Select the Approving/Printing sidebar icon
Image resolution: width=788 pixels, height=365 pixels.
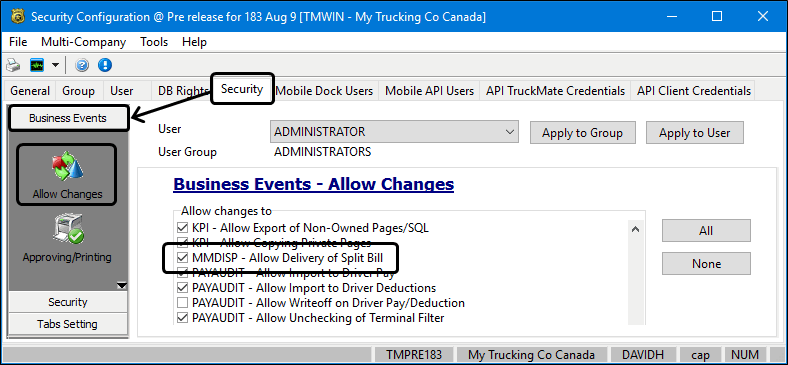coord(67,238)
